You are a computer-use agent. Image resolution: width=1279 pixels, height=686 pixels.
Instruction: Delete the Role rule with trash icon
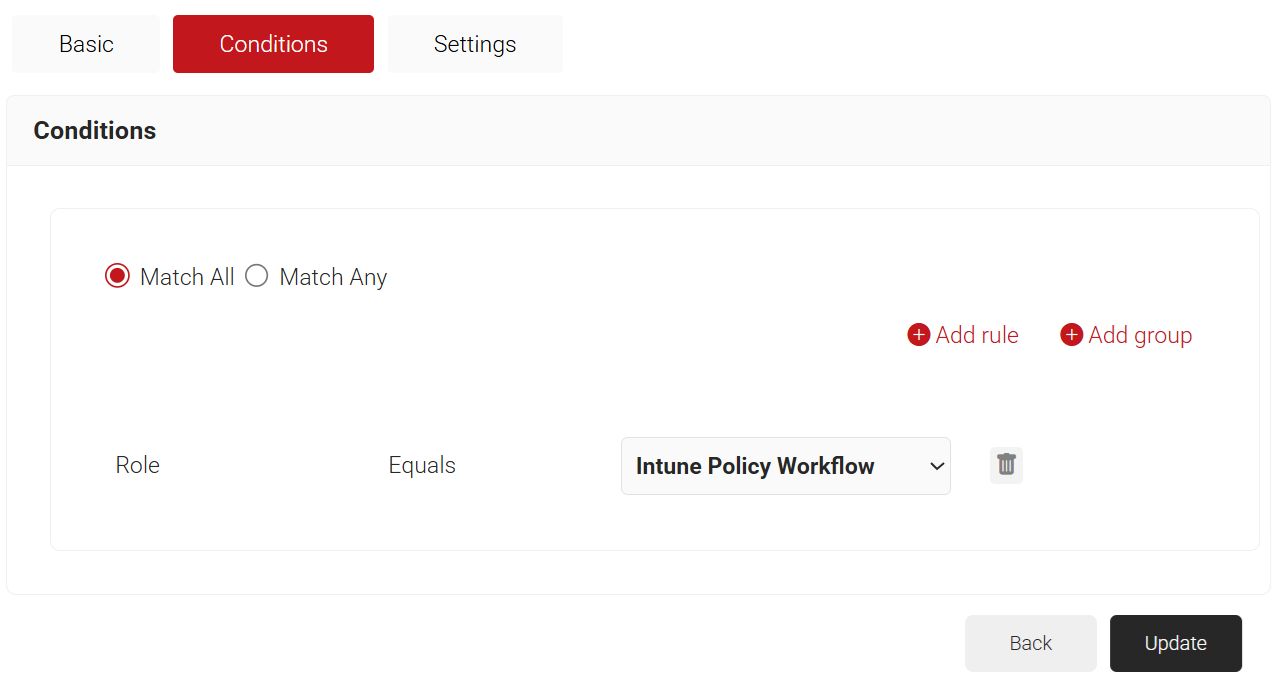[1006, 465]
